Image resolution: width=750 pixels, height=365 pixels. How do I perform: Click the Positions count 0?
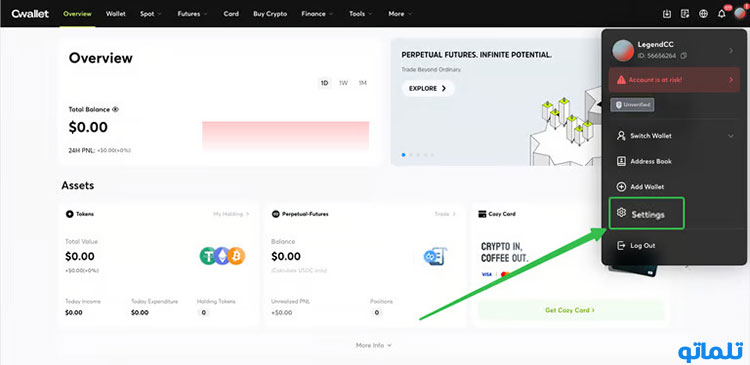(x=376, y=313)
